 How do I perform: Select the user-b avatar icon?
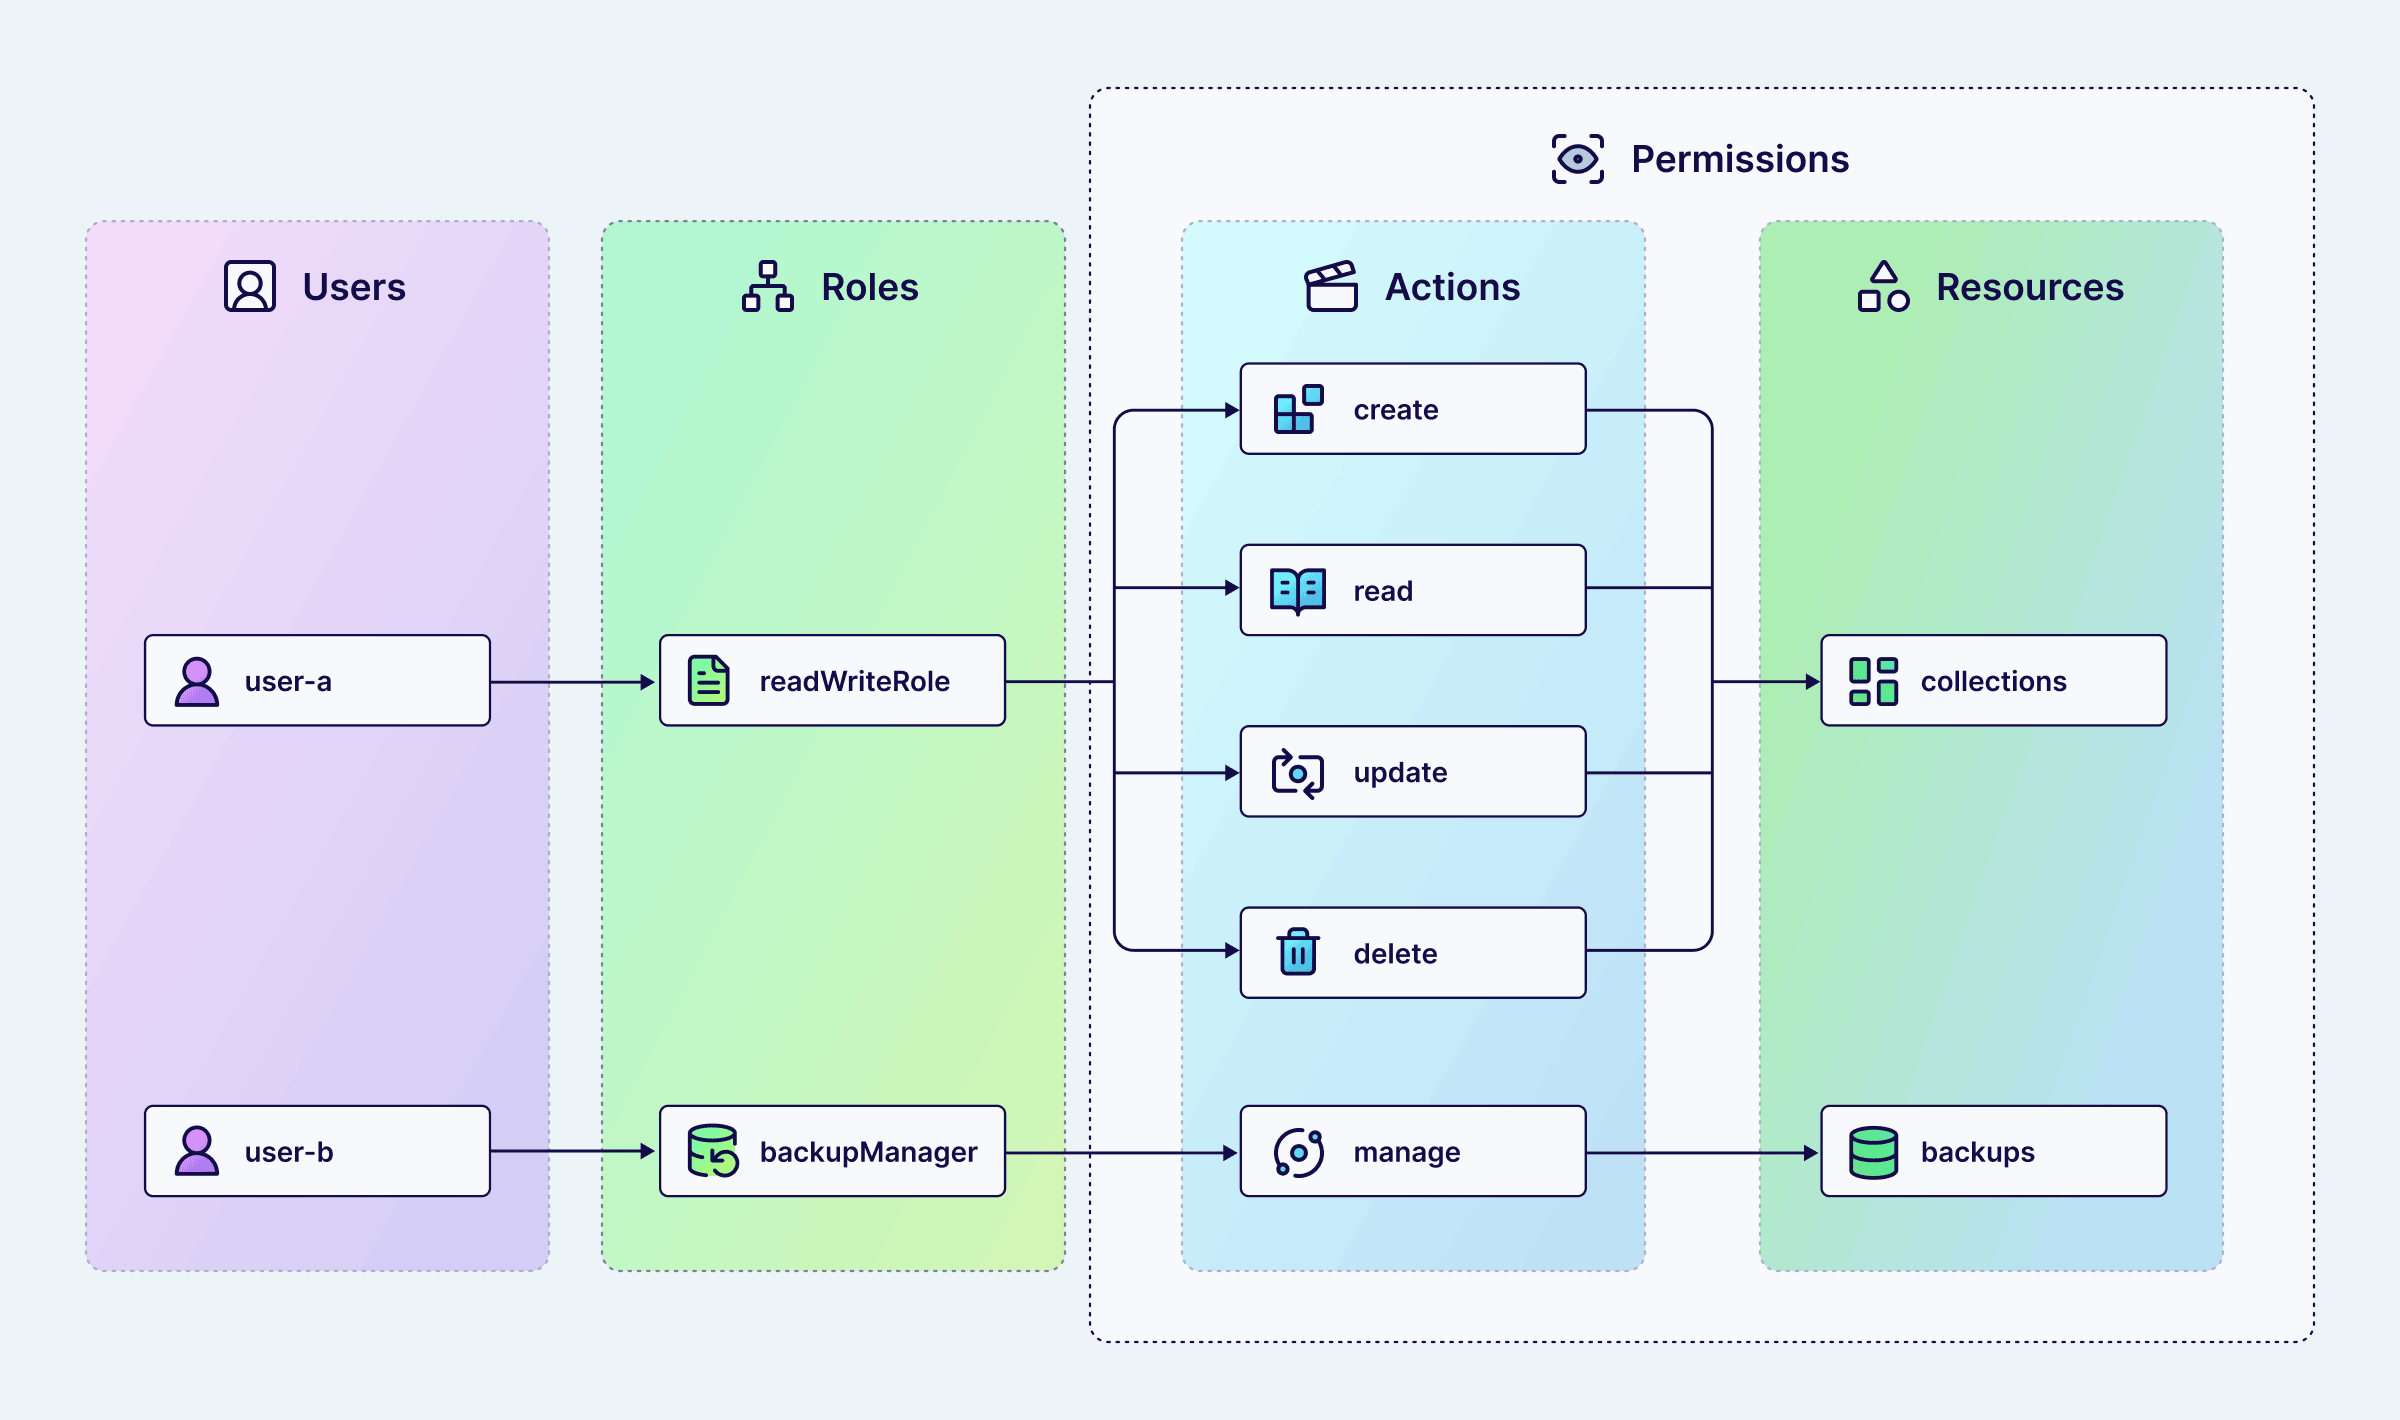point(198,1151)
